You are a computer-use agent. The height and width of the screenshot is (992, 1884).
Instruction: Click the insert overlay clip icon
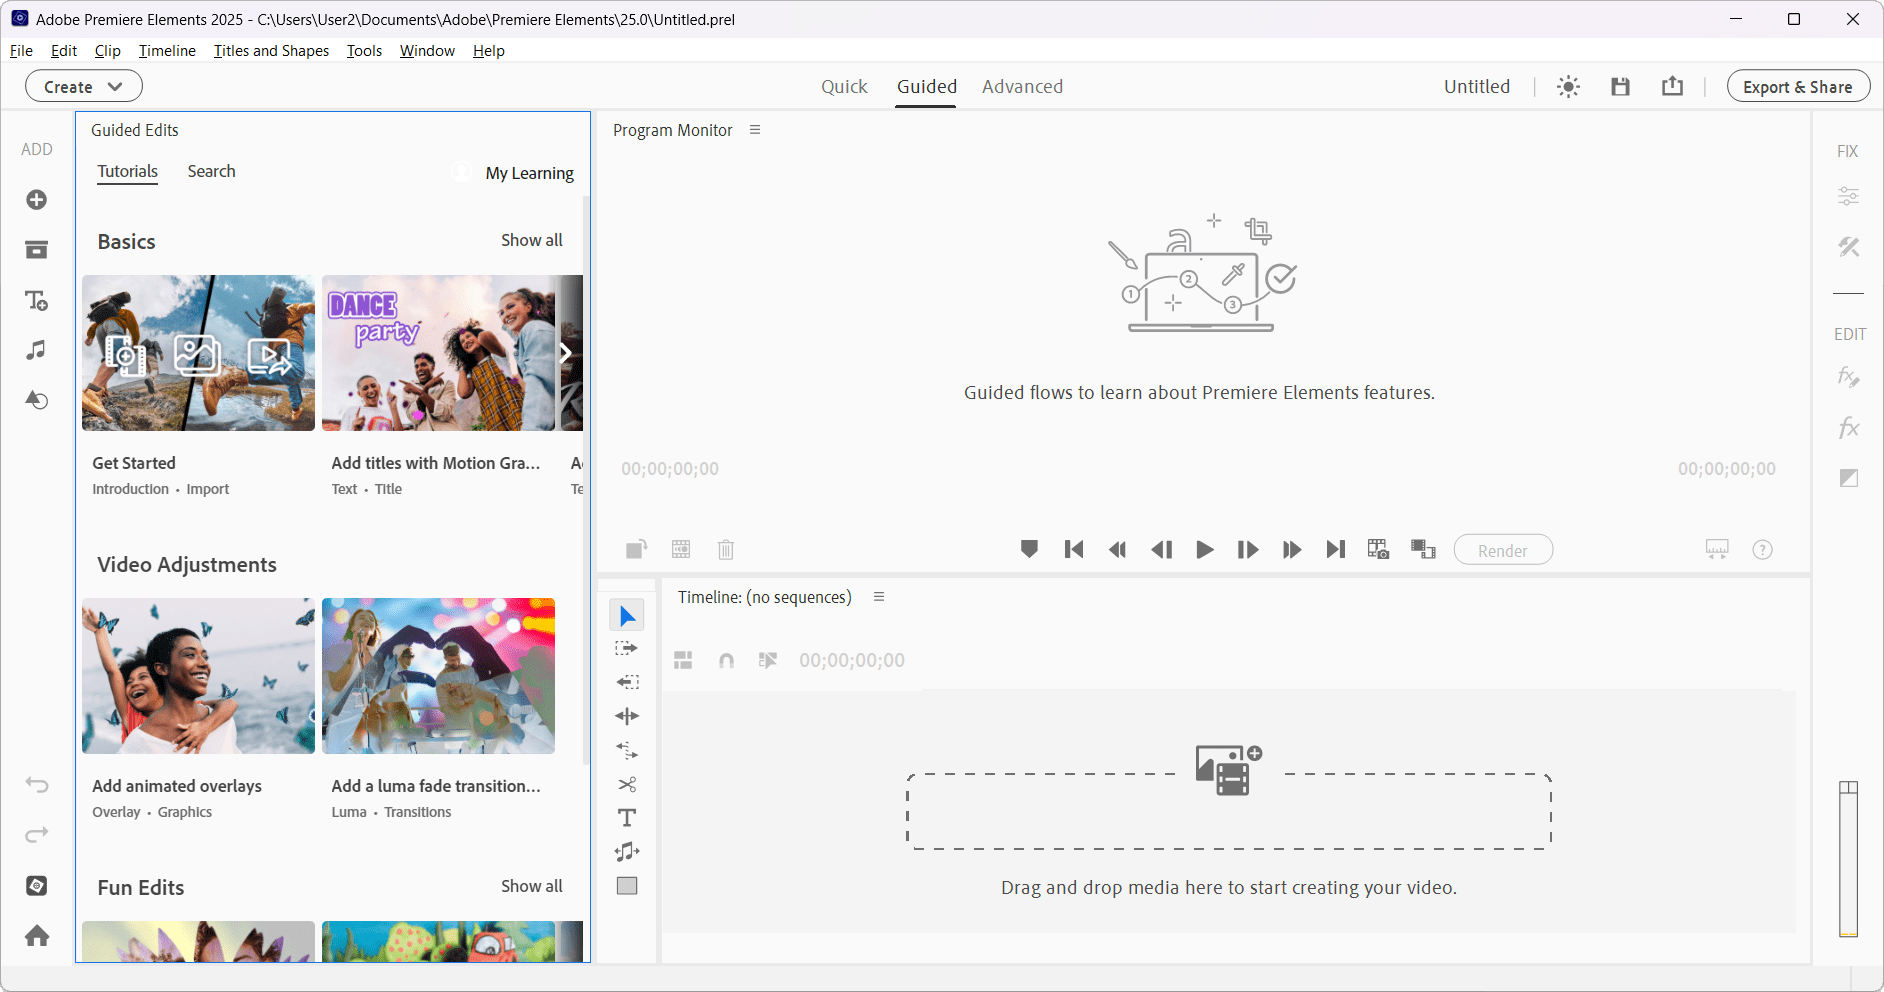pos(1423,549)
